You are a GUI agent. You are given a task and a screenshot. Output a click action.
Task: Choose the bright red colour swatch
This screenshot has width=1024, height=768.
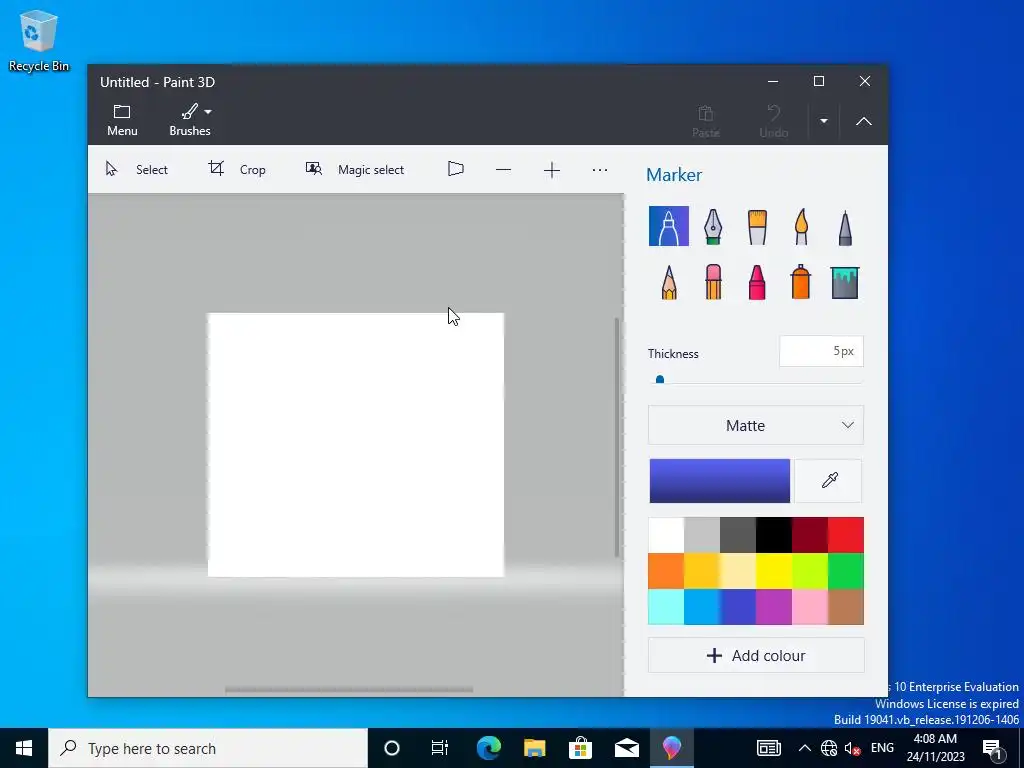click(x=846, y=535)
